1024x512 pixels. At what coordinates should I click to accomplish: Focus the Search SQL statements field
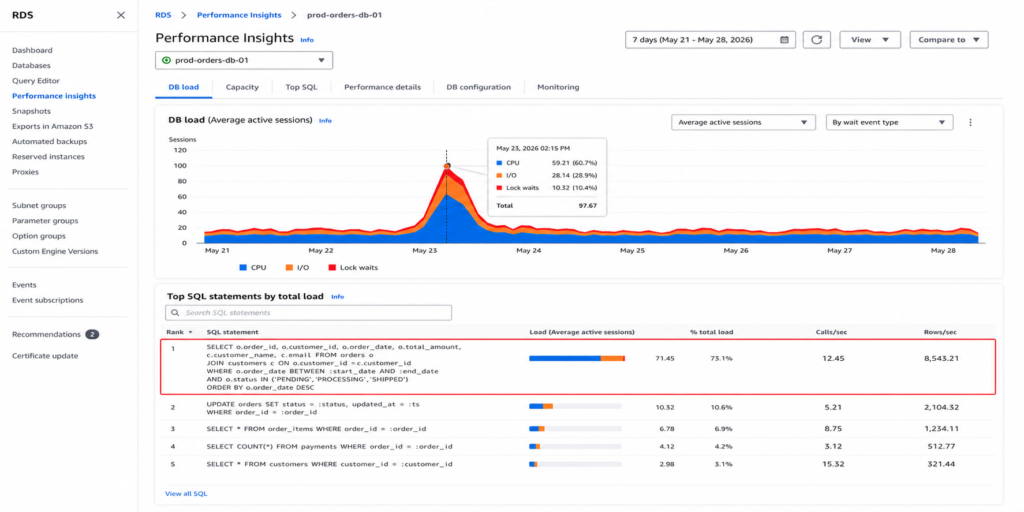tap(308, 313)
